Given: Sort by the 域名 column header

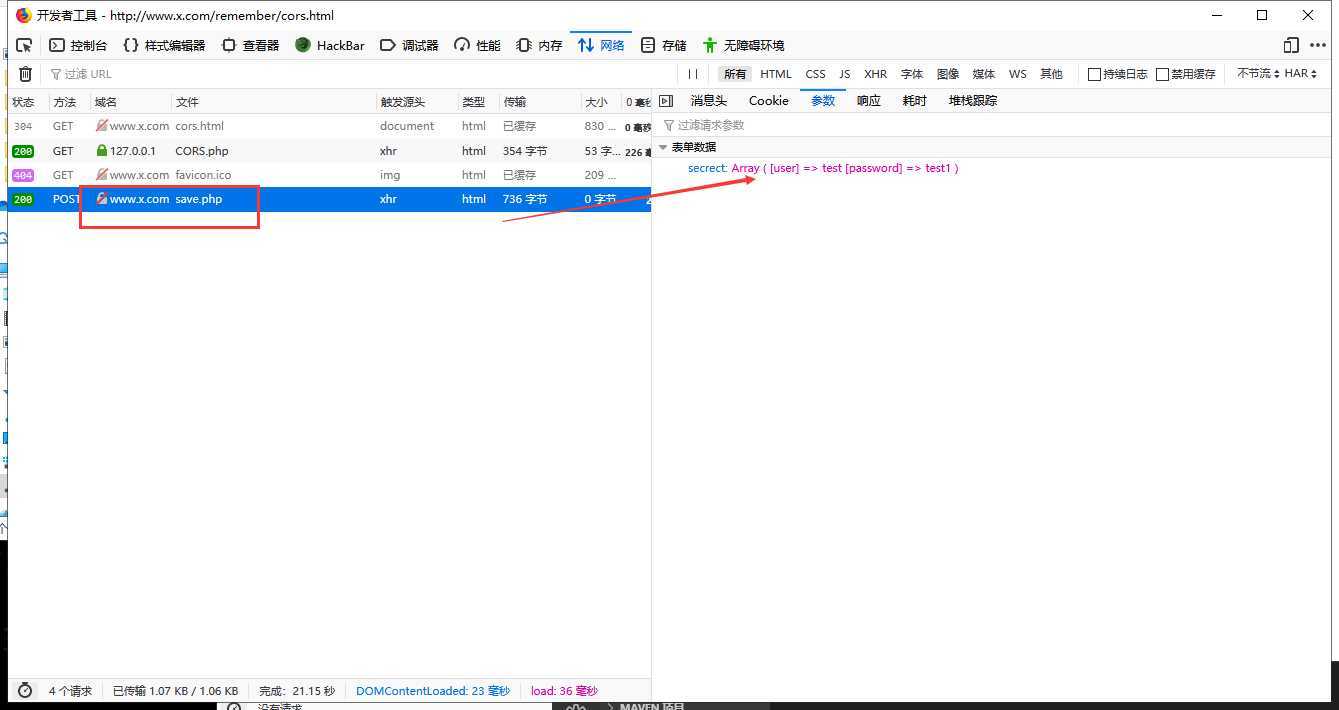Looking at the screenshot, I should pyautogui.click(x=131, y=102).
